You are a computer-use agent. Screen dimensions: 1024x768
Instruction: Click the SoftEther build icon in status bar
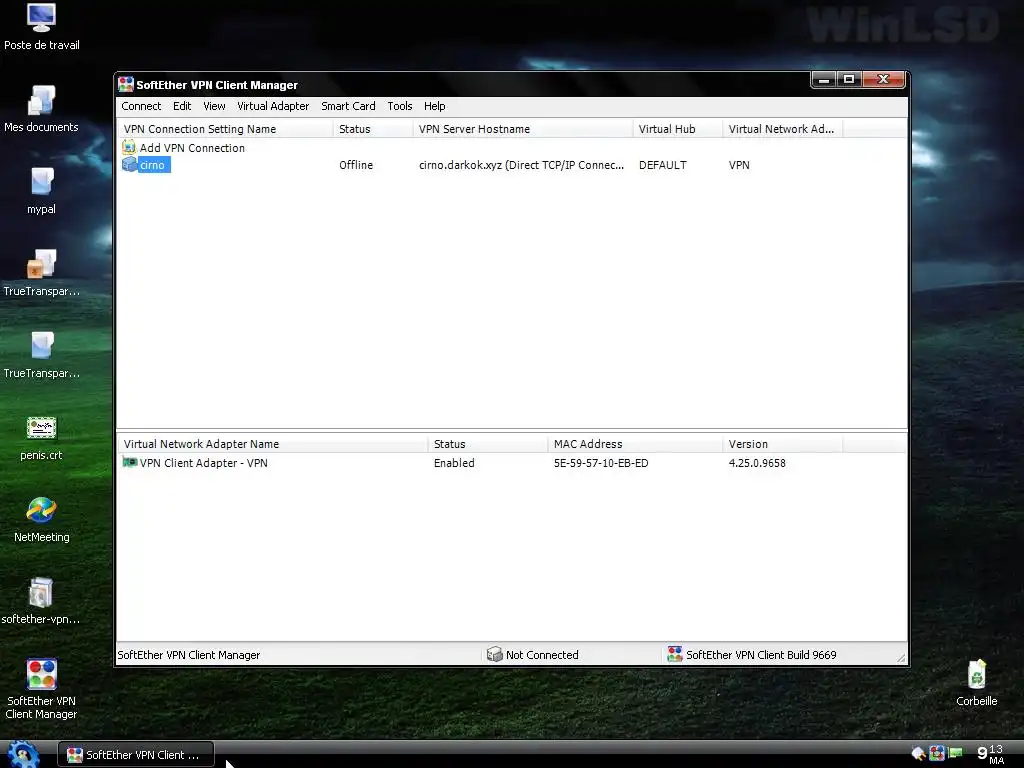click(675, 654)
